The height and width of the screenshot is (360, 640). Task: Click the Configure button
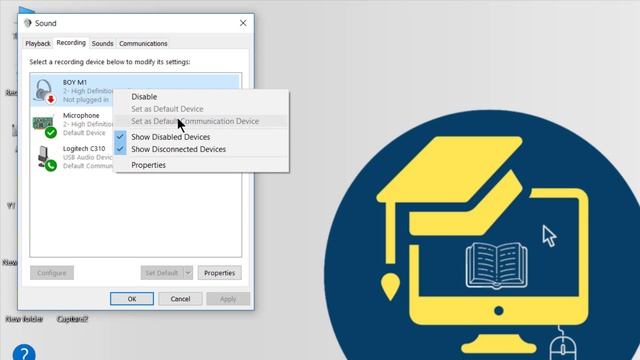tap(52, 273)
